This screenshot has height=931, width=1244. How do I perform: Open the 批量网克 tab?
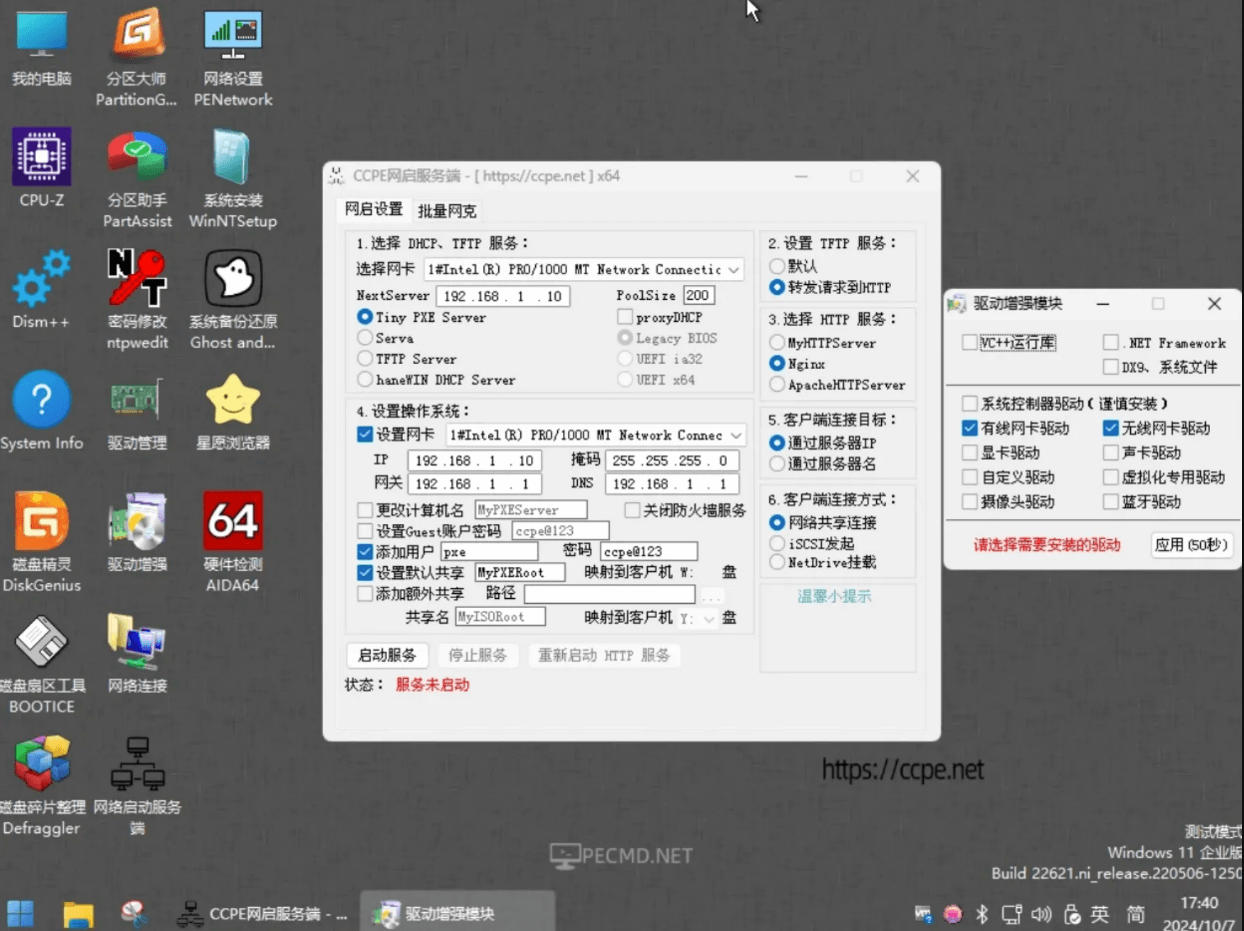coord(447,211)
